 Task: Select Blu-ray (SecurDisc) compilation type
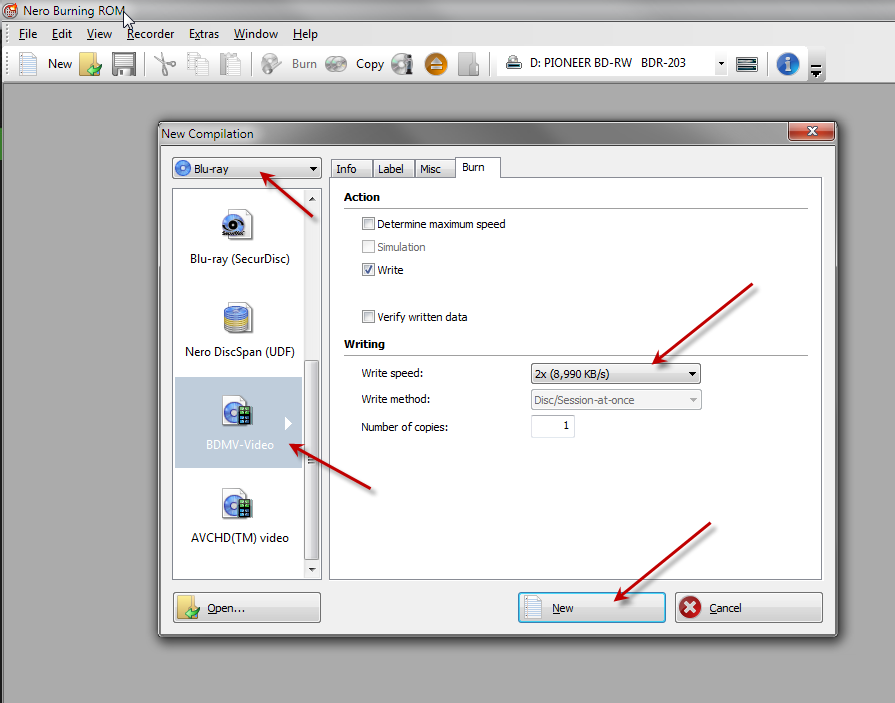tap(239, 239)
